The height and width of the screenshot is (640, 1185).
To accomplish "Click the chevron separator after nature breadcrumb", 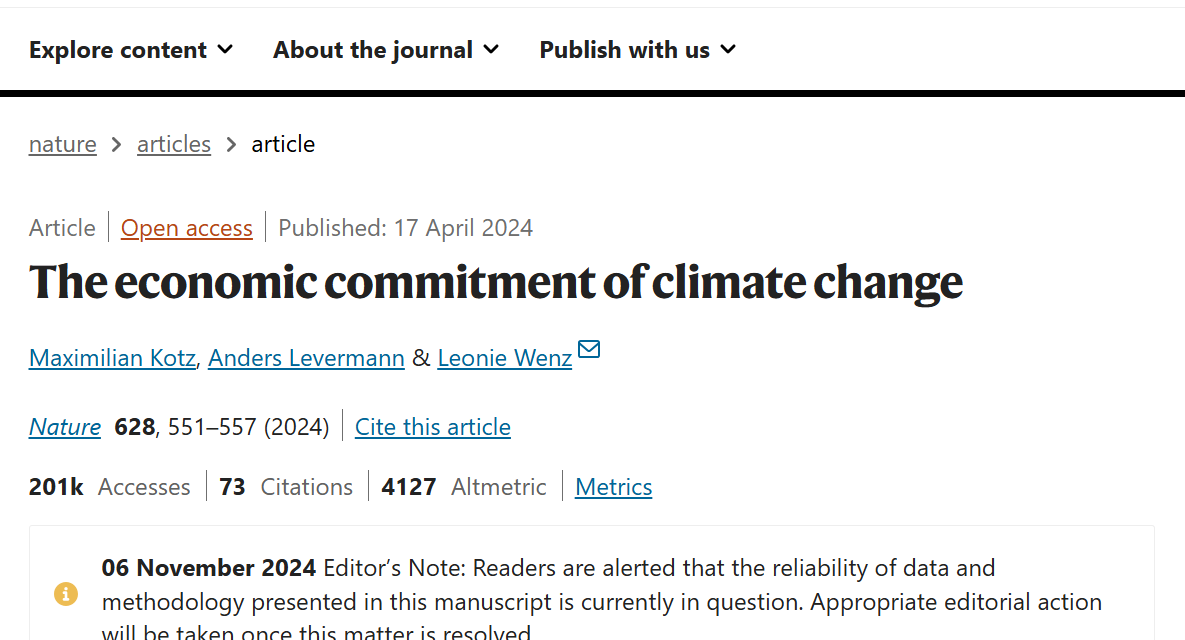I will (x=117, y=144).
